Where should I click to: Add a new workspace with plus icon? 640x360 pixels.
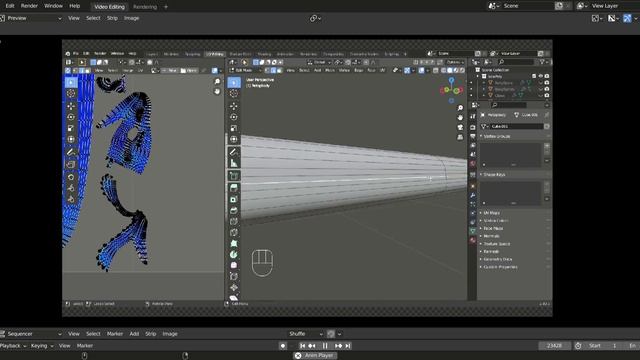[x=166, y=7]
